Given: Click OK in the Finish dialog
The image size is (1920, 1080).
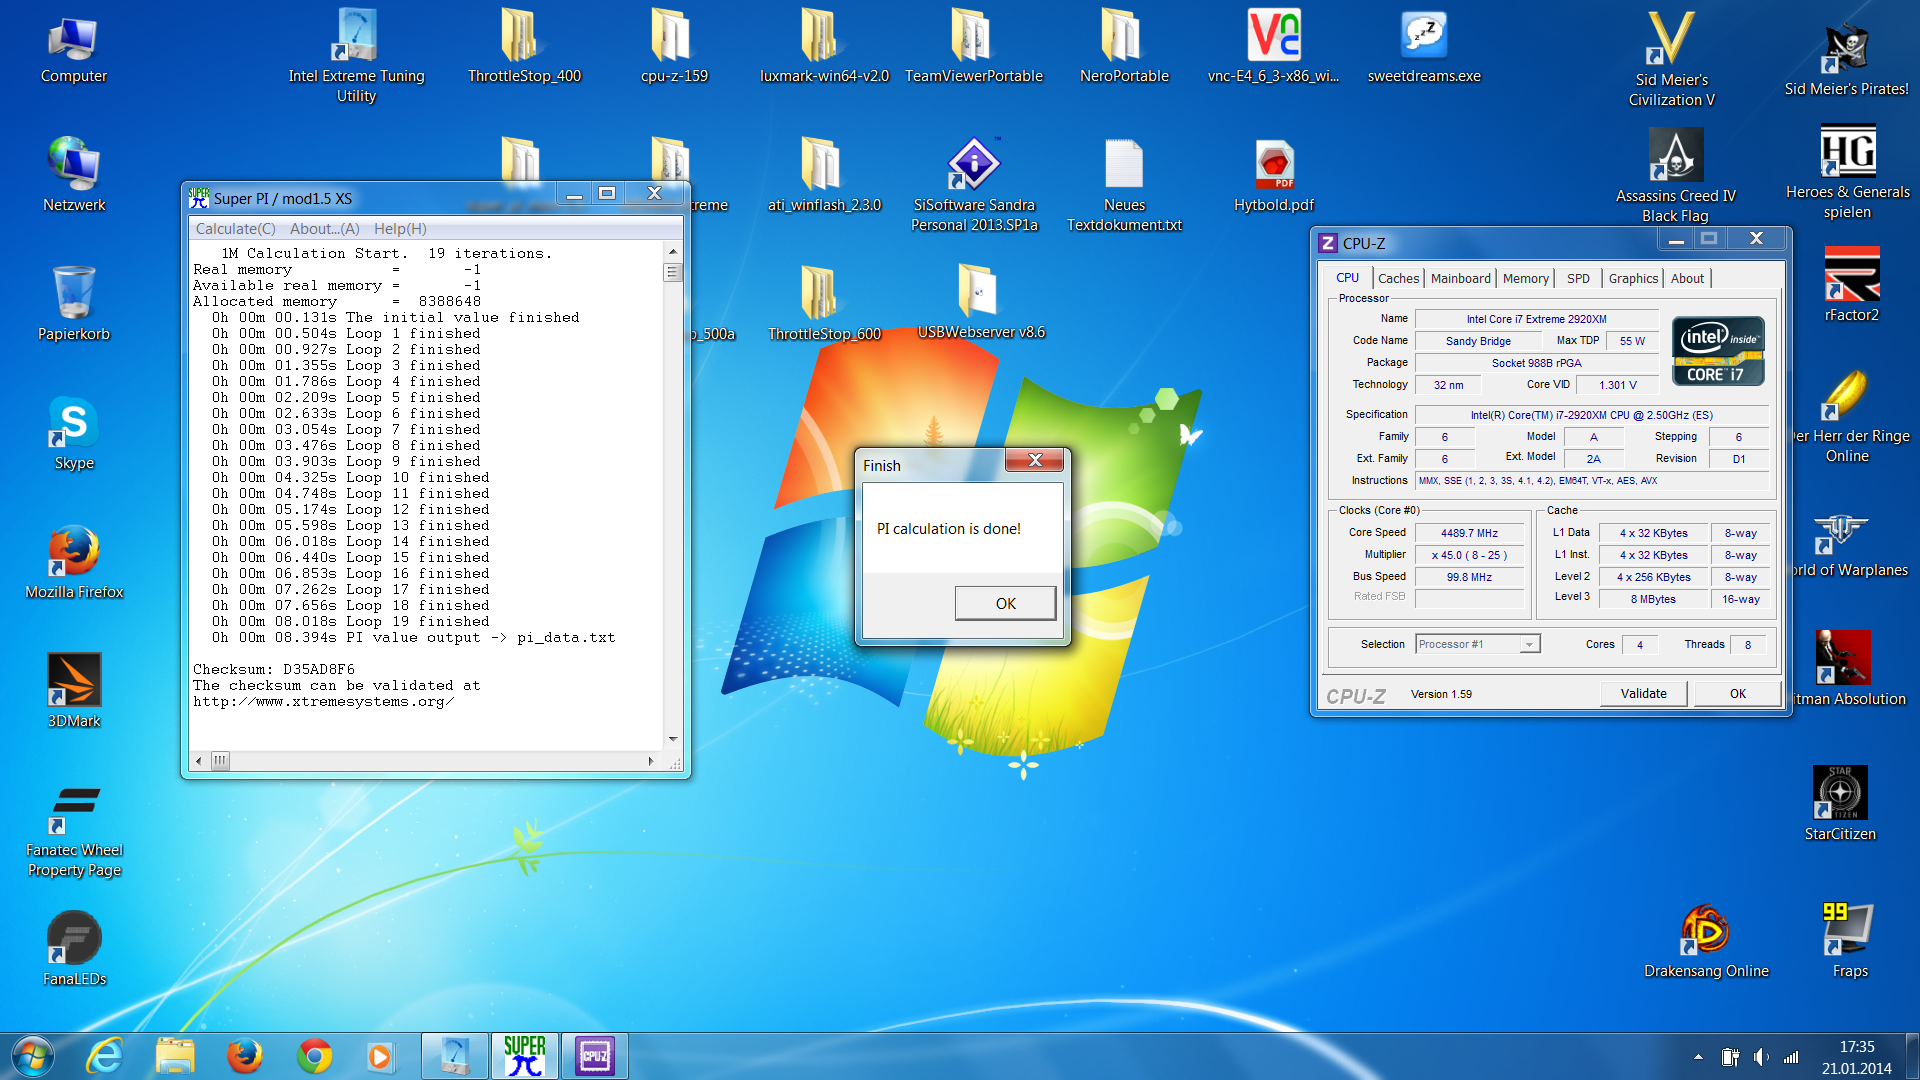Looking at the screenshot, I should [x=1005, y=604].
